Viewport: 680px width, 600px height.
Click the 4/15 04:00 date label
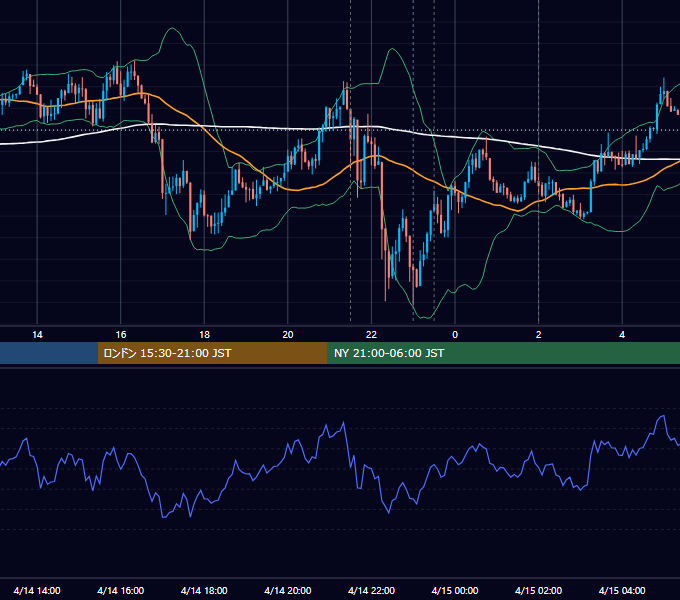point(622,590)
